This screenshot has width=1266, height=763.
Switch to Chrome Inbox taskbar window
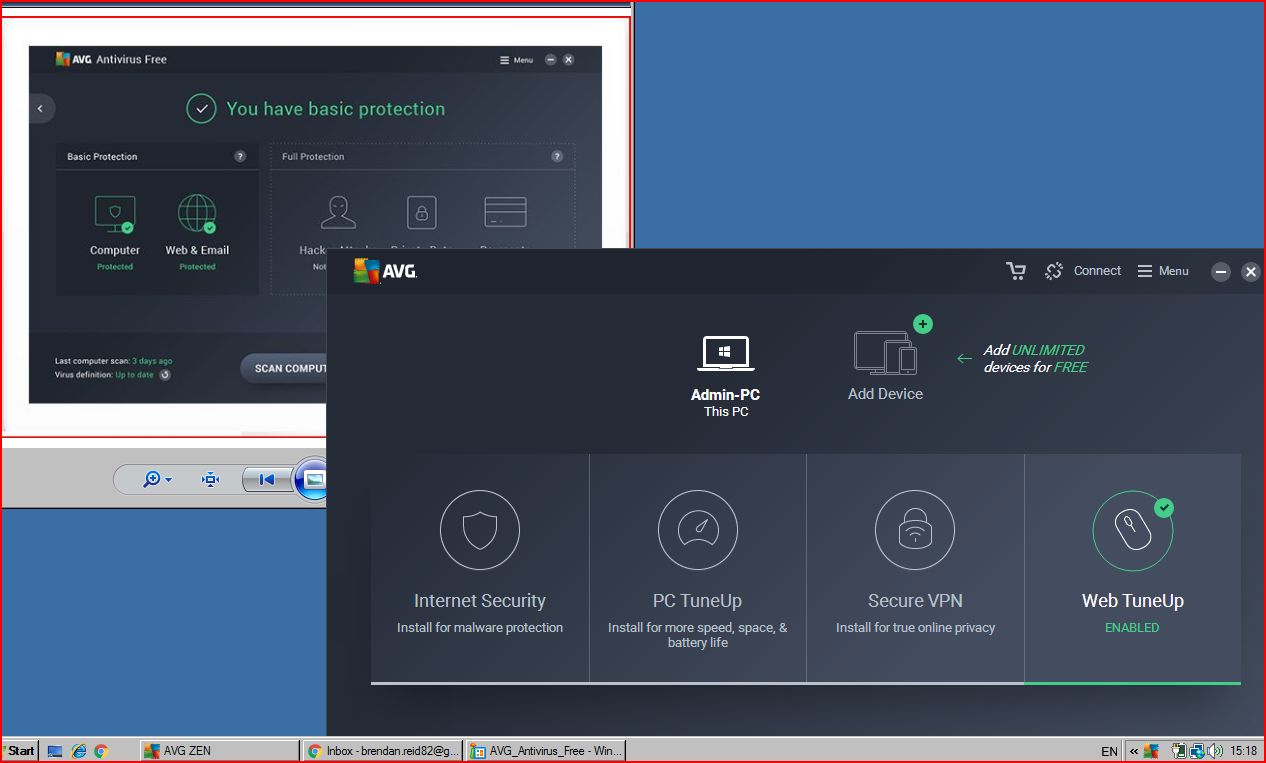[383, 751]
